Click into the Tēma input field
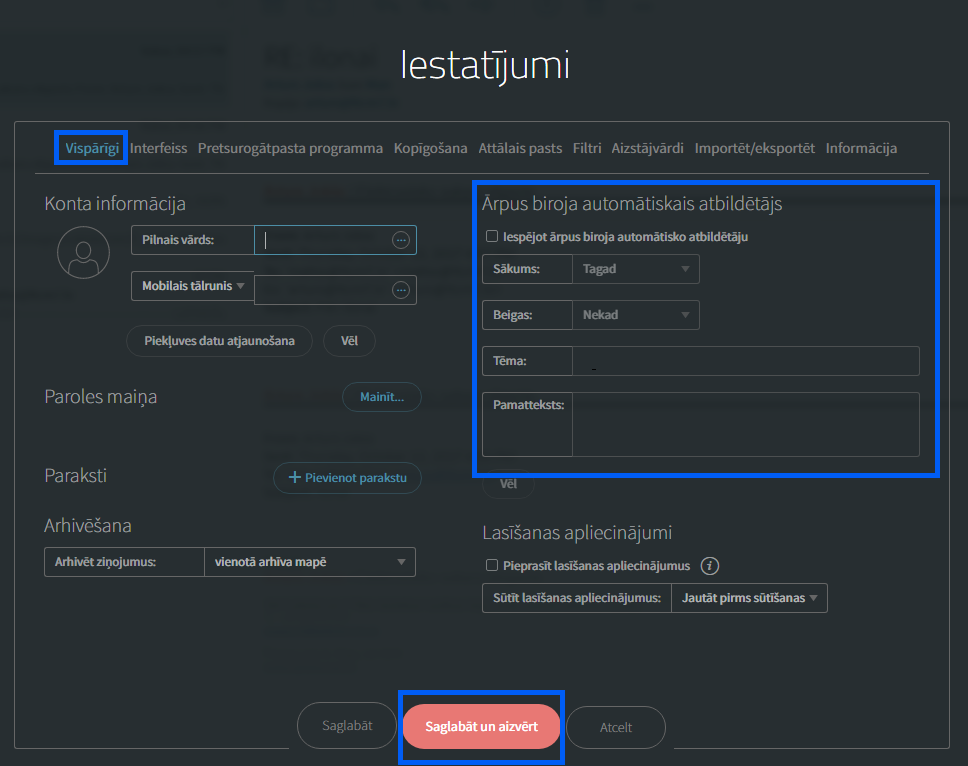Screen dimensions: 968x766 pyautogui.click(x=746, y=361)
